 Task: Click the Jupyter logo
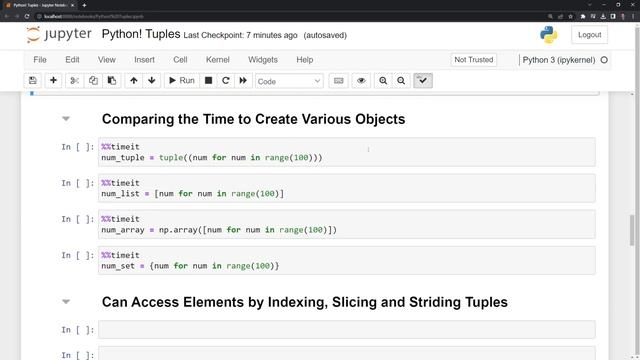click(x=59, y=34)
